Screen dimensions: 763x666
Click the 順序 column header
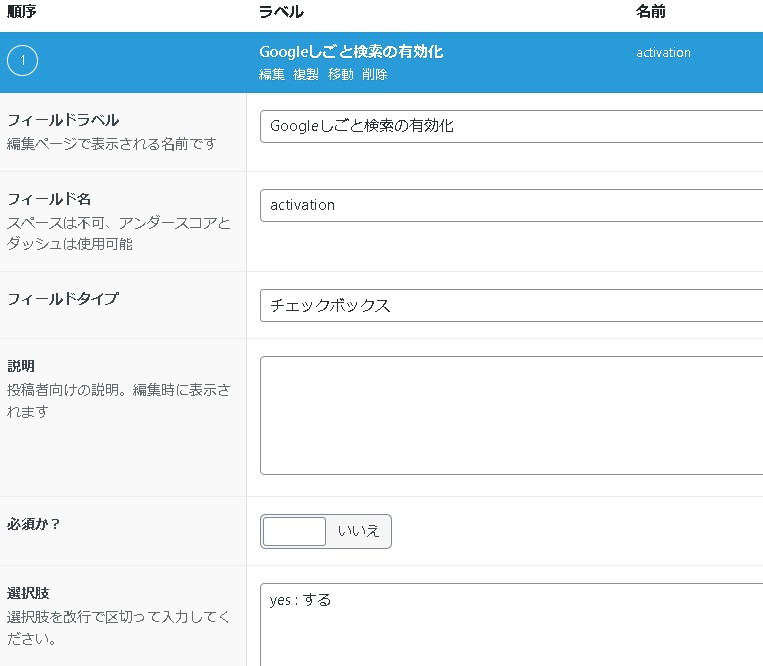coord(21,12)
